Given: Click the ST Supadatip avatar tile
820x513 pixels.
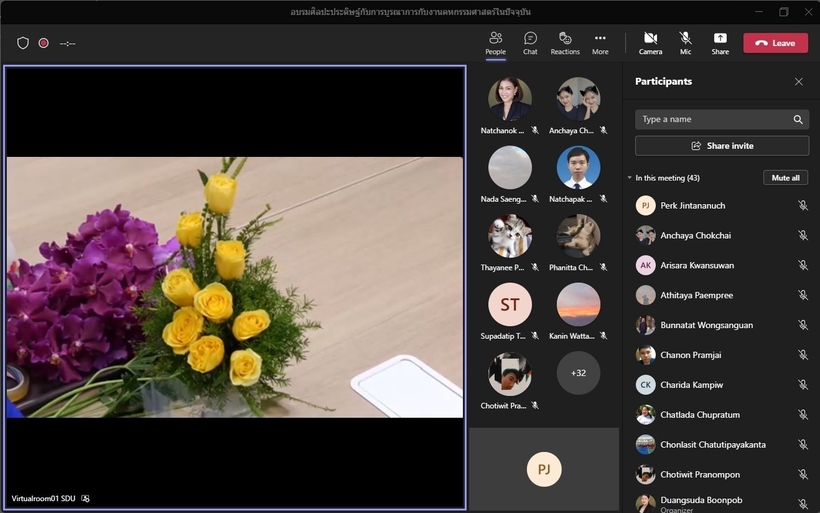Looking at the screenshot, I should [510, 304].
